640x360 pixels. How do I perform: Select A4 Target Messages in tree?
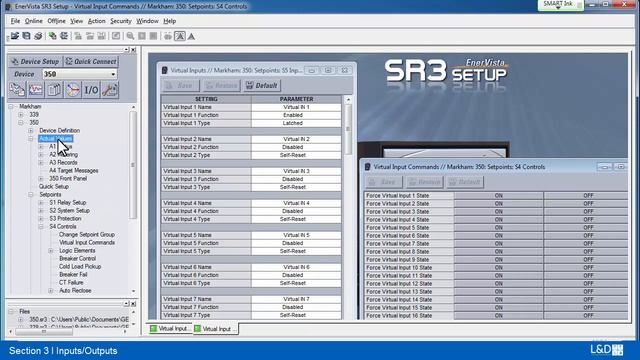[74, 171]
